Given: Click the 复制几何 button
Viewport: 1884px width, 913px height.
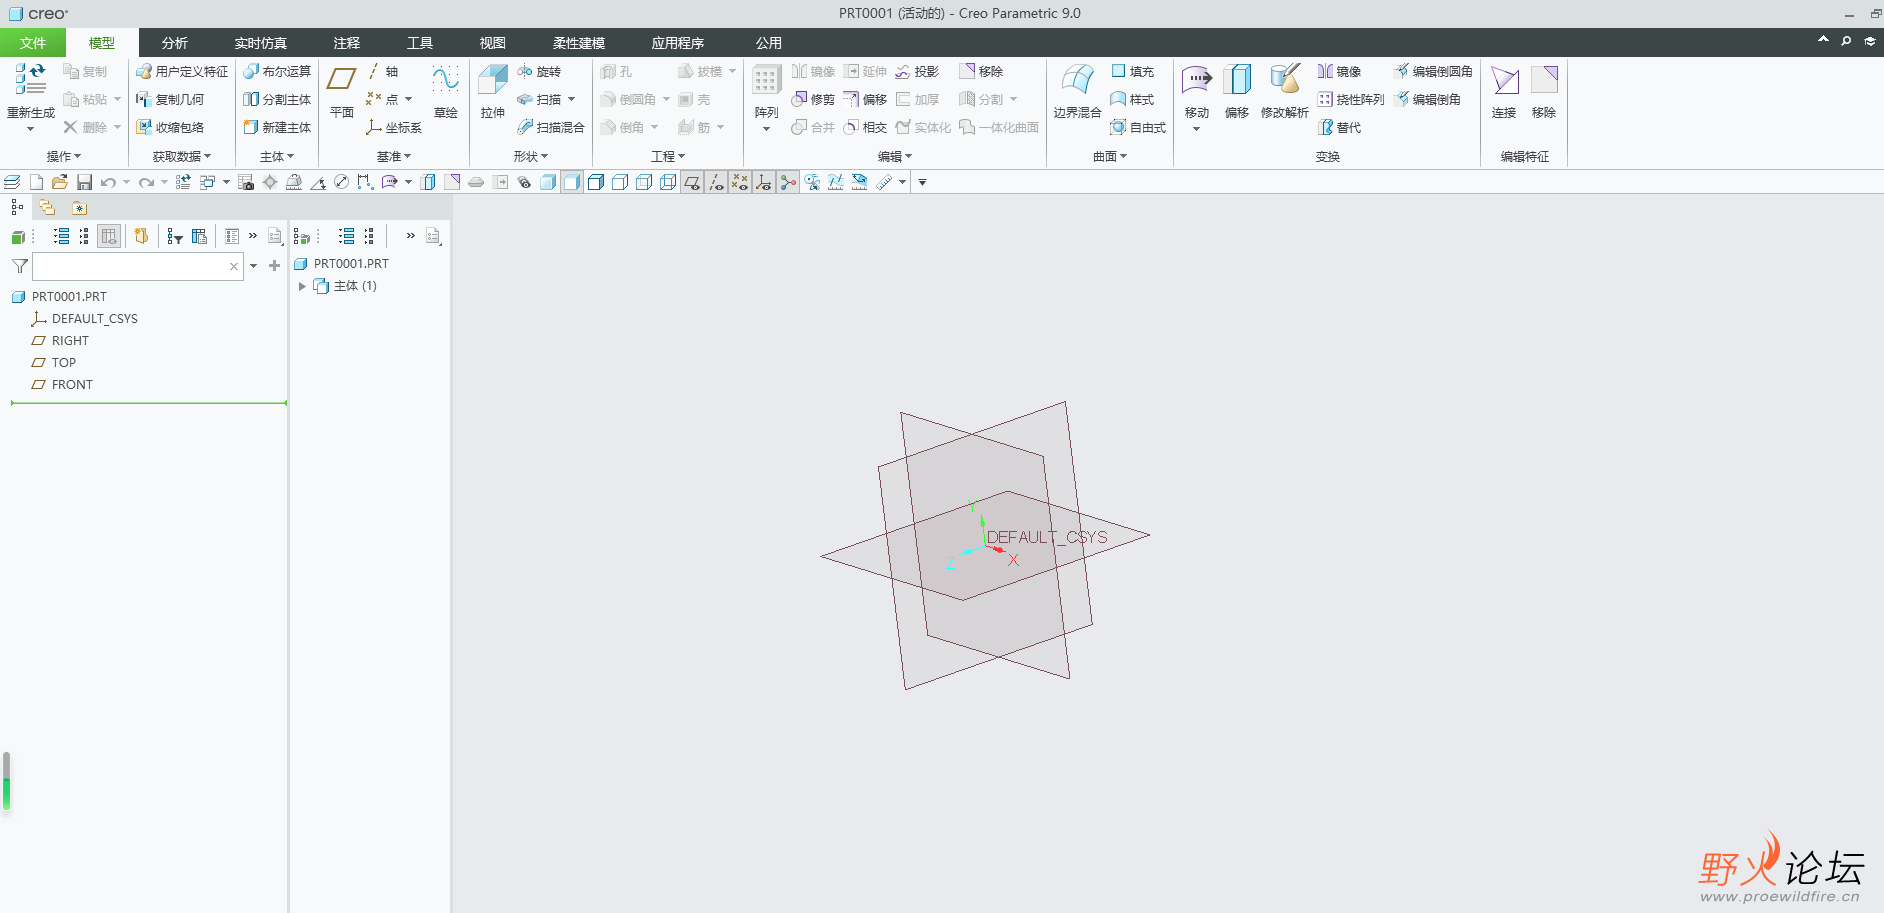Looking at the screenshot, I should (x=170, y=100).
